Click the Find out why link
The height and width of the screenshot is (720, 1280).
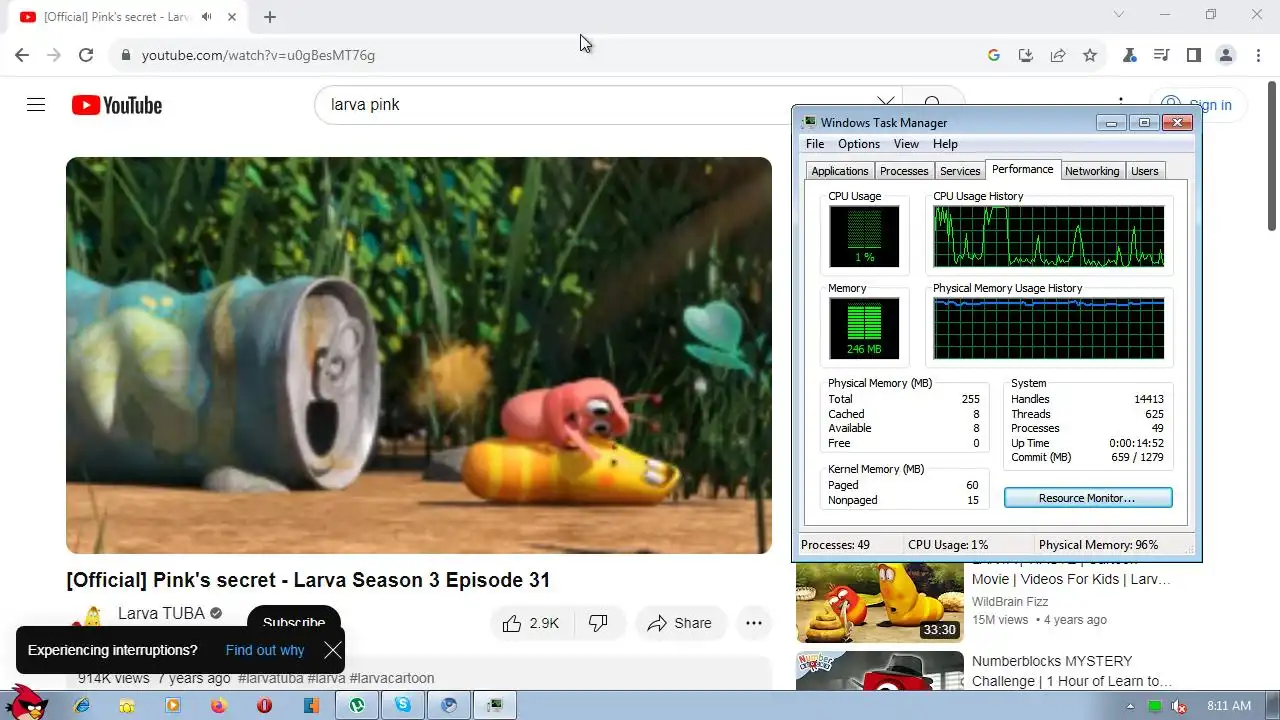click(265, 650)
